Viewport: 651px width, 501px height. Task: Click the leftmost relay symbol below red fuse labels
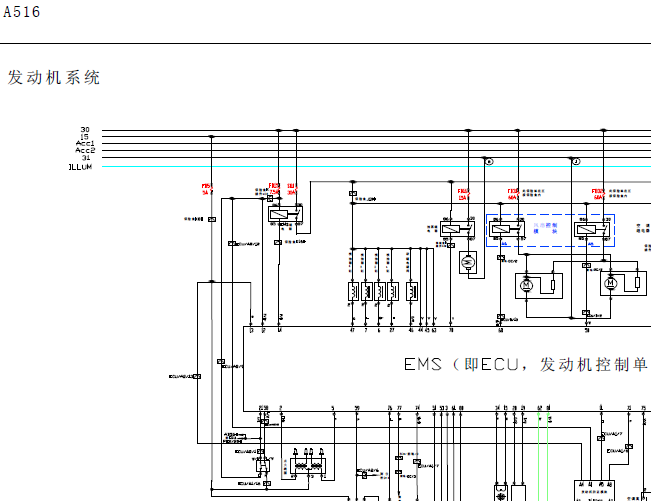pyautogui.click(x=286, y=215)
